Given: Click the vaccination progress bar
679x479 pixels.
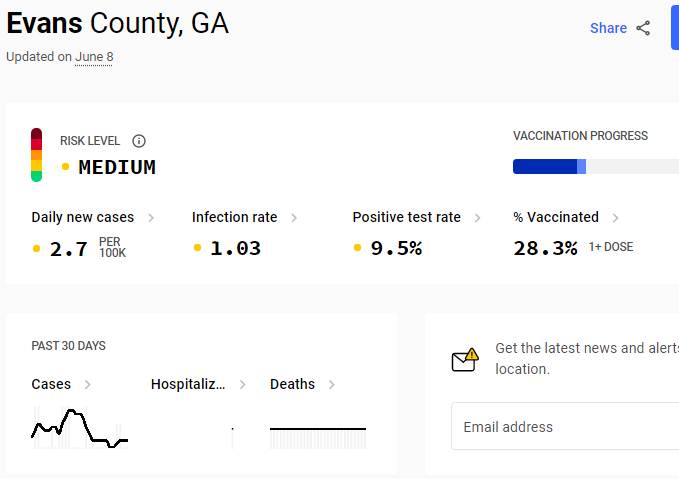Looking at the screenshot, I should 596,167.
